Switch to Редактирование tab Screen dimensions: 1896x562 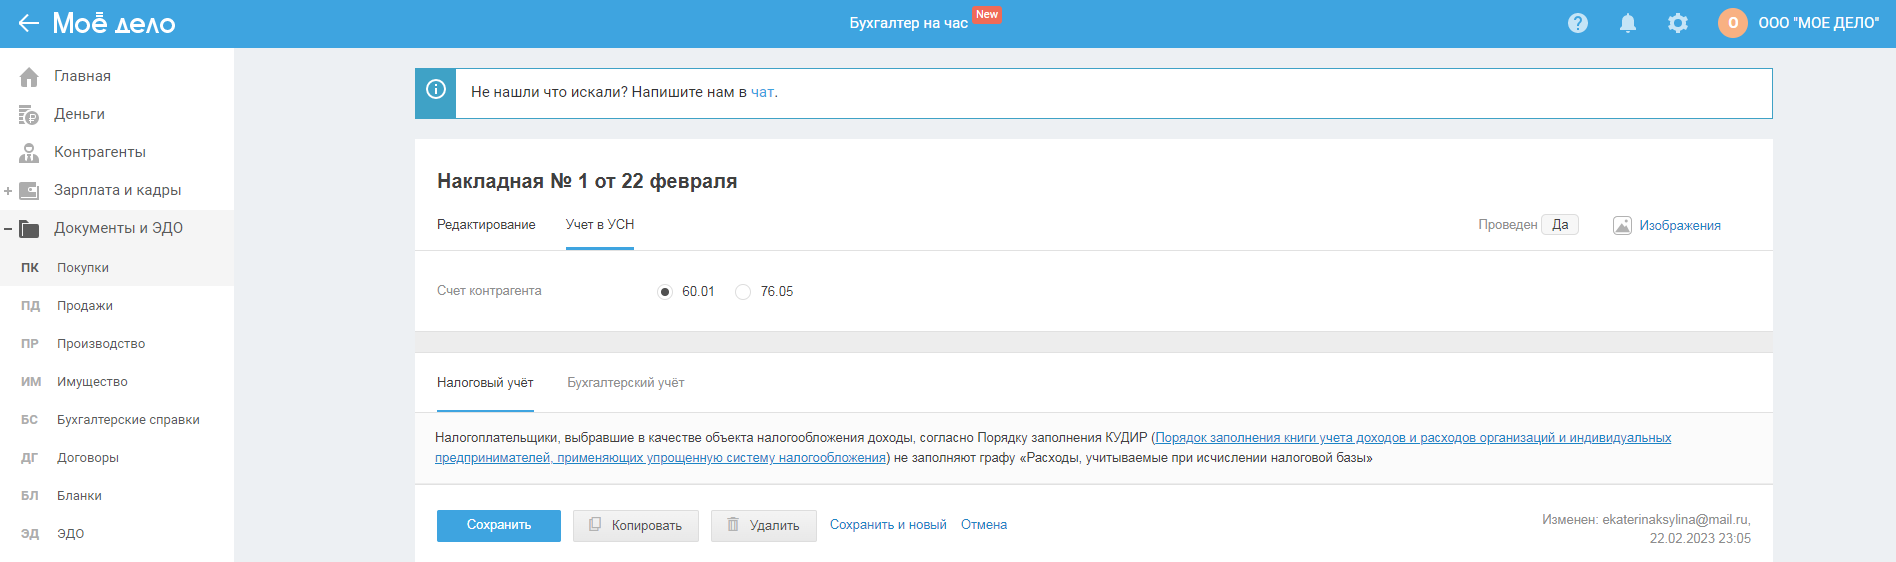tap(486, 225)
